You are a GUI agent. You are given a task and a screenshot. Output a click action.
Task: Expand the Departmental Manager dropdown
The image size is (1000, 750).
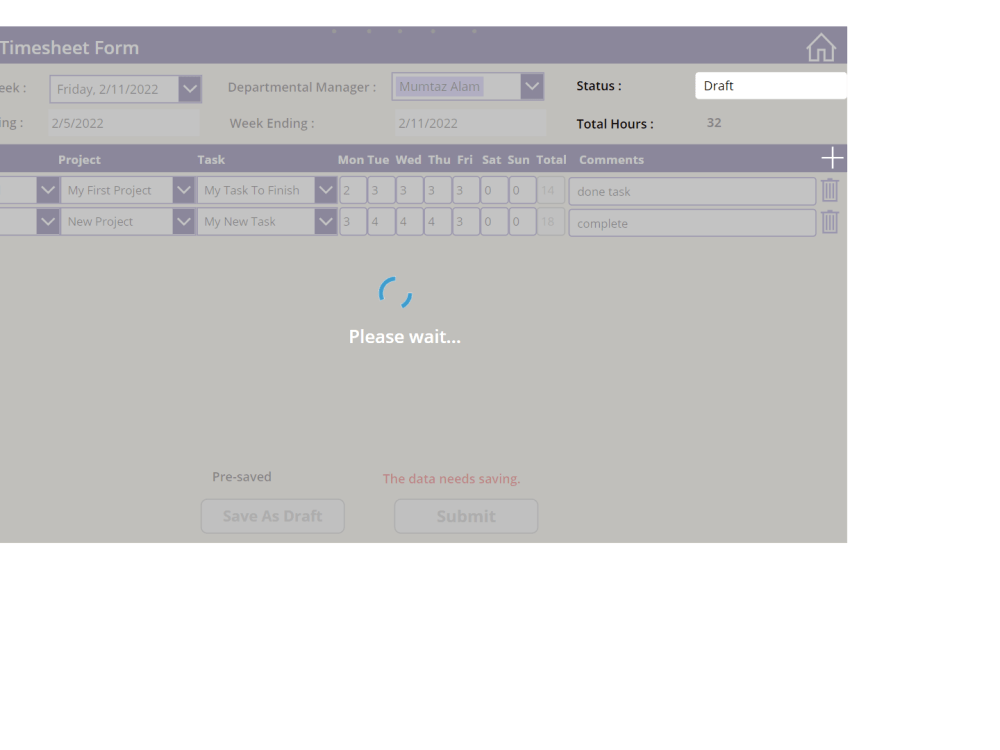click(x=532, y=86)
